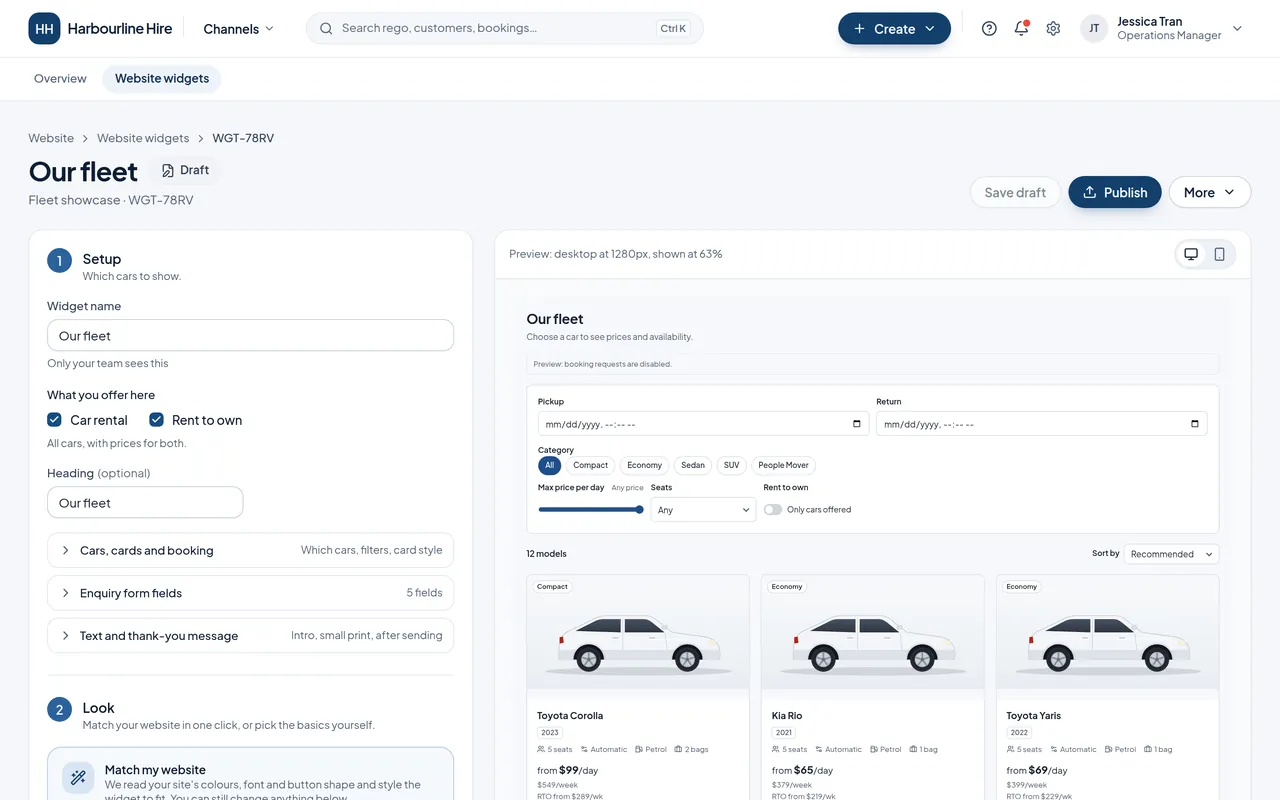Click the JT user avatar
The width and height of the screenshot is (1280, 800).
[1094, 29]
